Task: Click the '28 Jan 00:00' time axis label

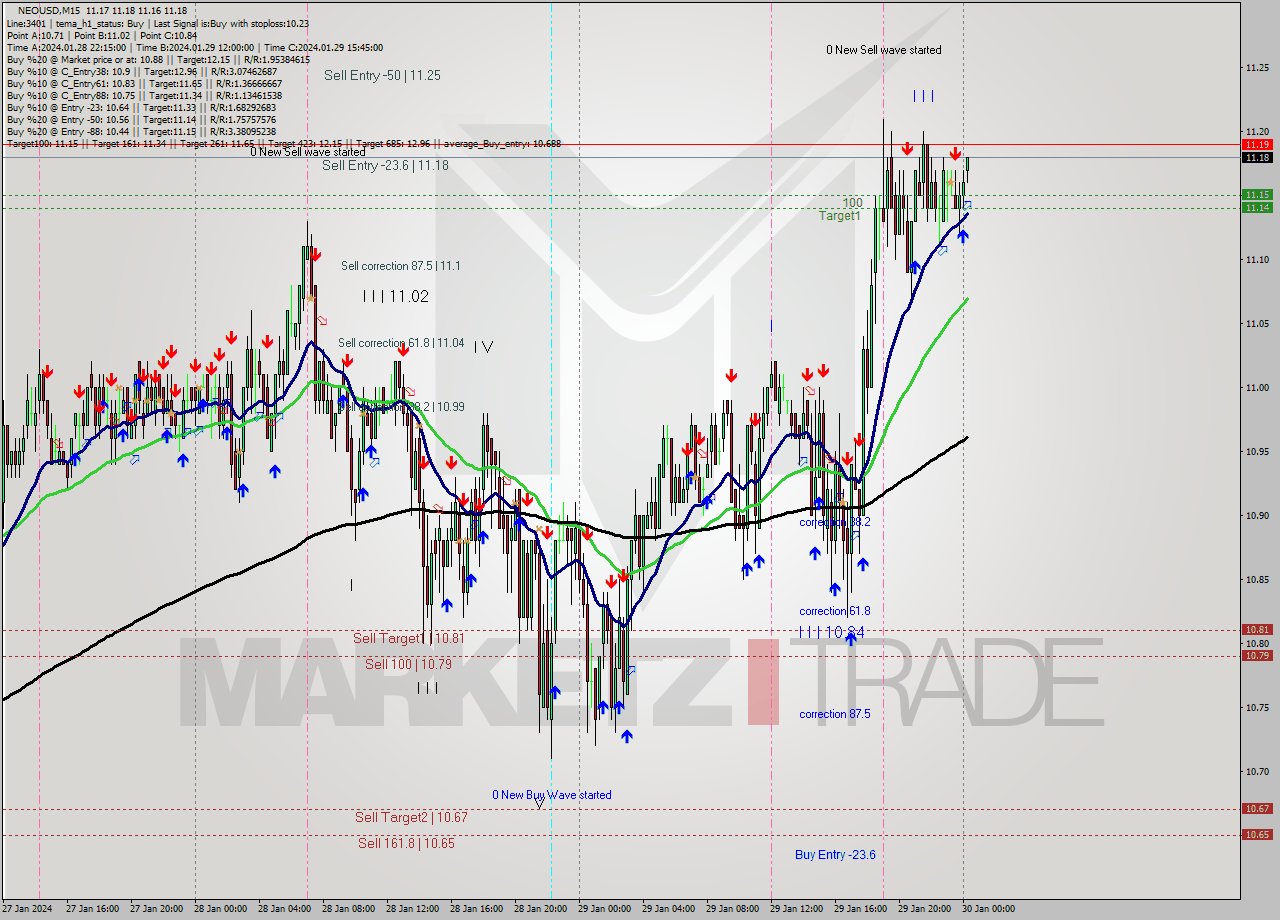Action: [x=221, y=909]
